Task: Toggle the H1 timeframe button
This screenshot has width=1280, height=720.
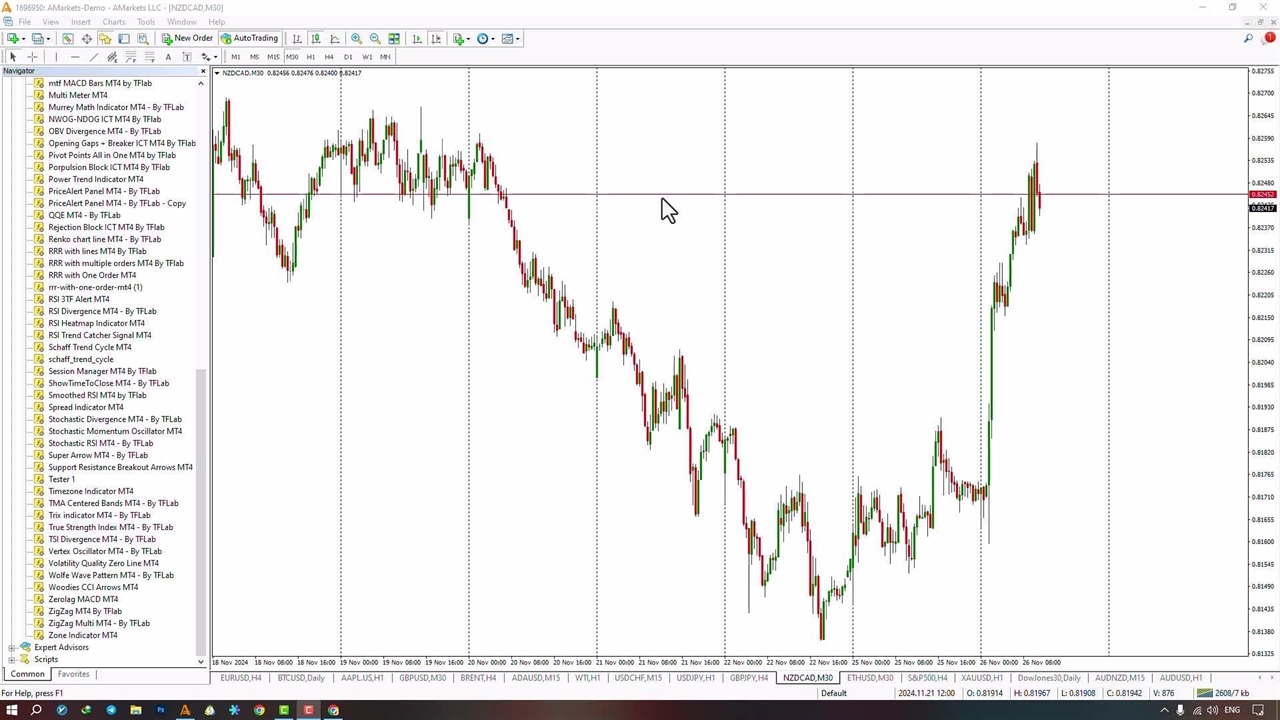Action: tap(310, 57)
